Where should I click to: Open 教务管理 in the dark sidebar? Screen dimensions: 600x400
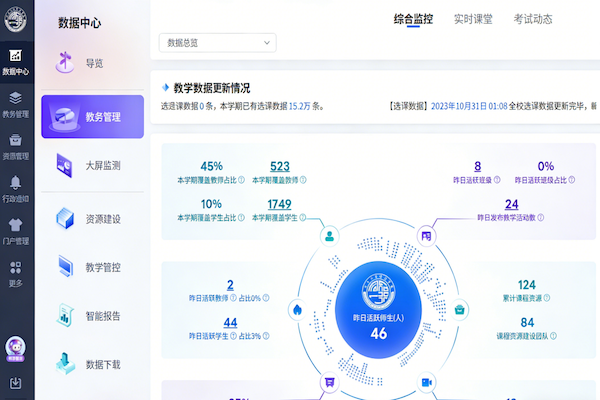[16, 103]
